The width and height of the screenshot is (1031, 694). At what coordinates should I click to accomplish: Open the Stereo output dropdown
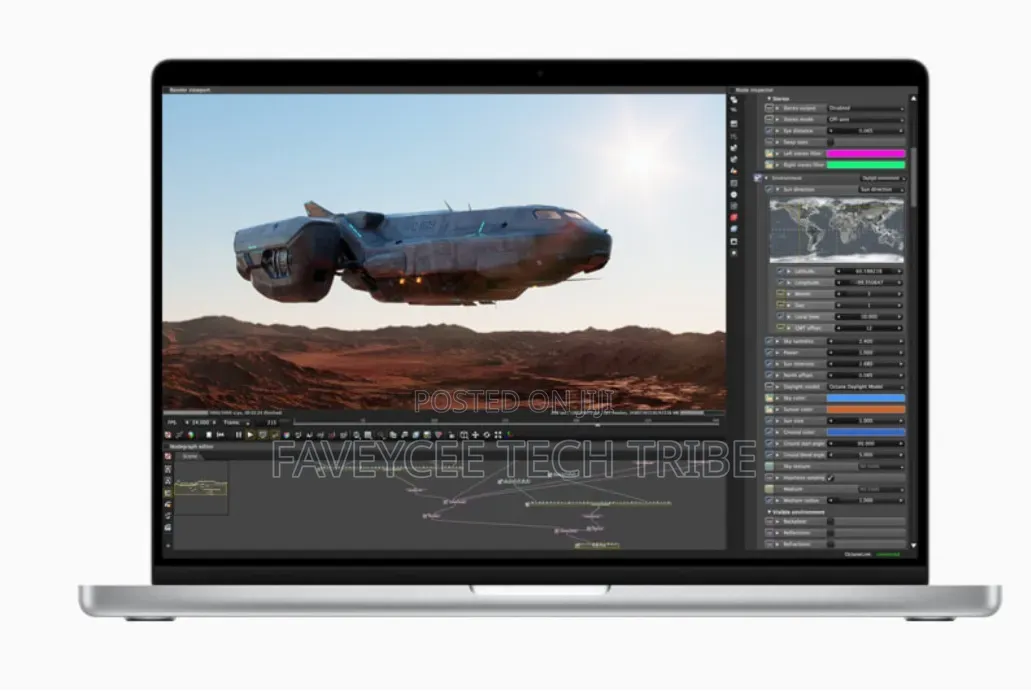click(x=865, y=108)
